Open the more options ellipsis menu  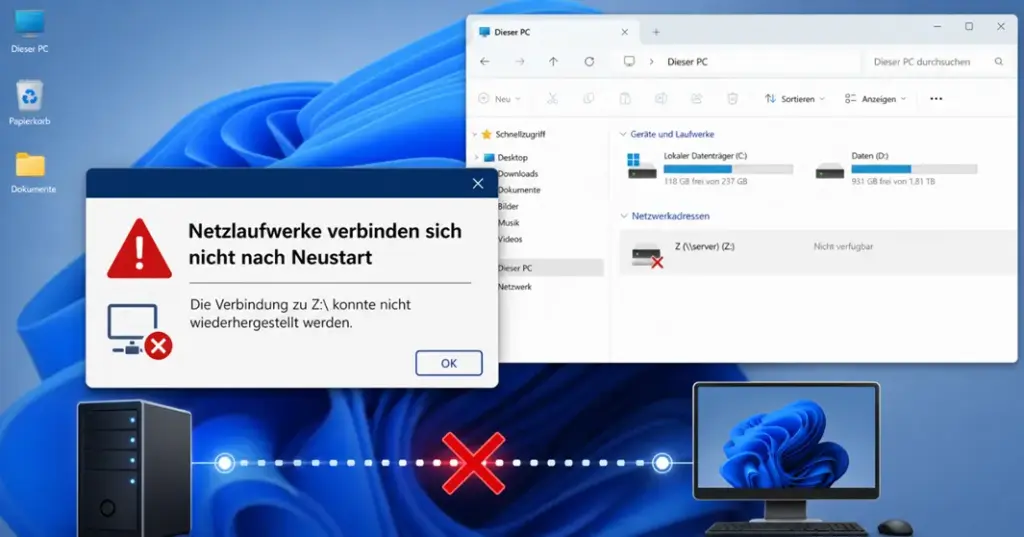(x=936, y=99)
